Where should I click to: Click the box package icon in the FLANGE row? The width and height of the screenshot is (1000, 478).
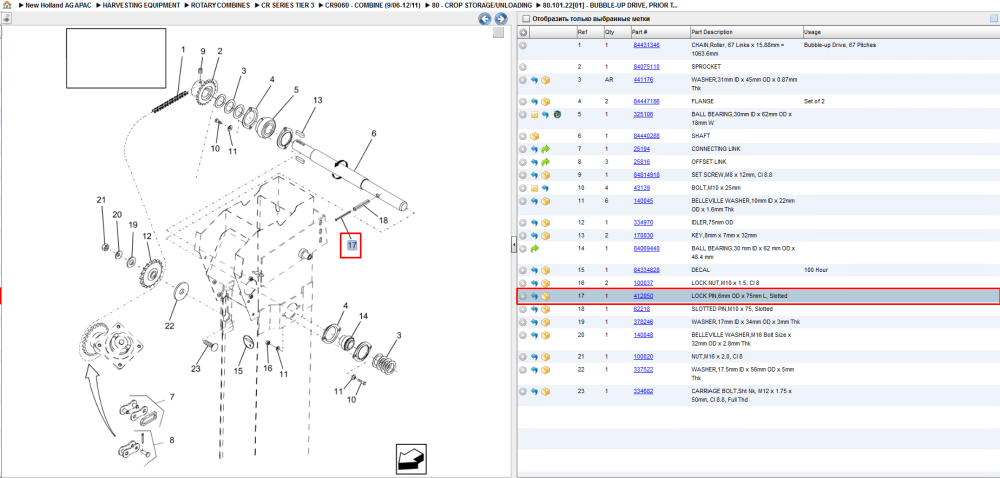546,101
